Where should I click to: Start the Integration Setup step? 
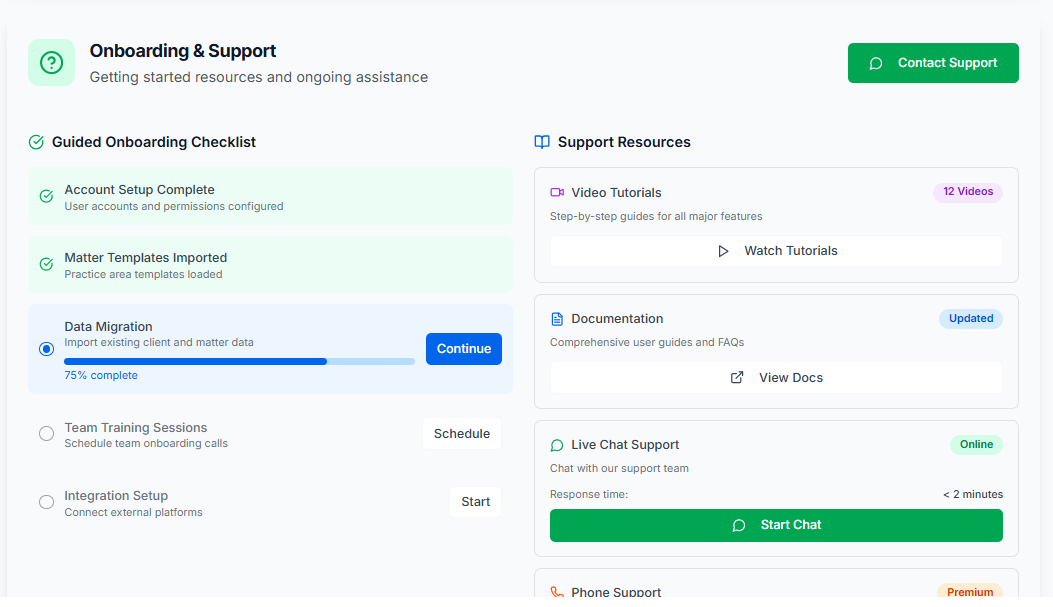475,502
